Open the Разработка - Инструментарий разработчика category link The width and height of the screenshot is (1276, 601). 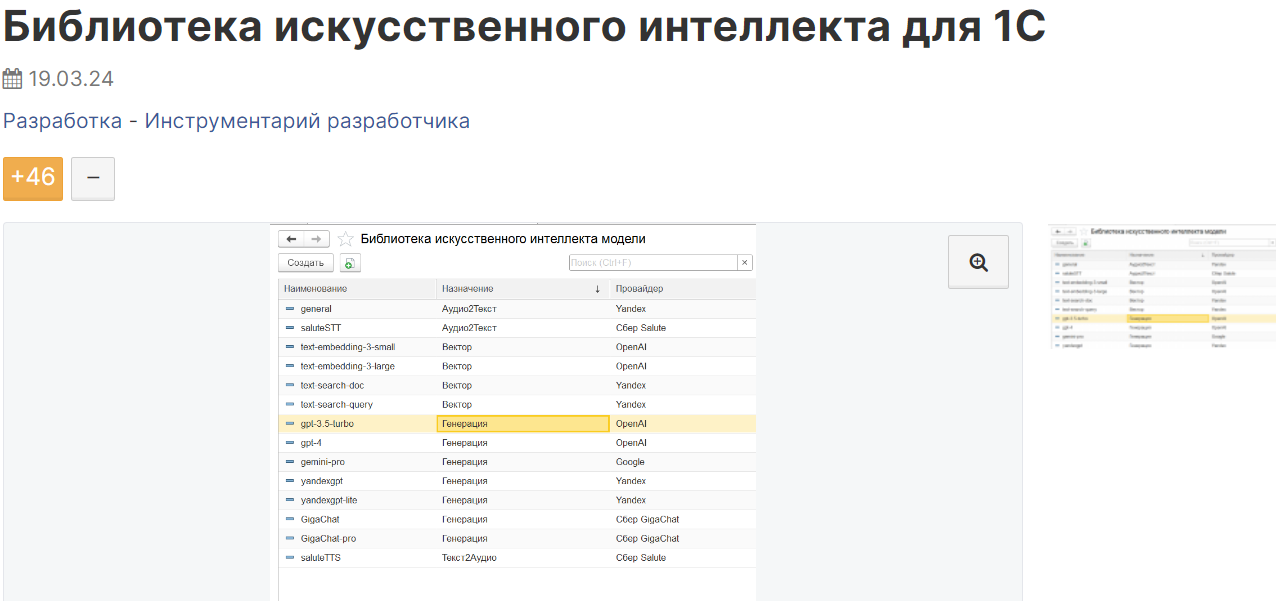coord(236,121)
